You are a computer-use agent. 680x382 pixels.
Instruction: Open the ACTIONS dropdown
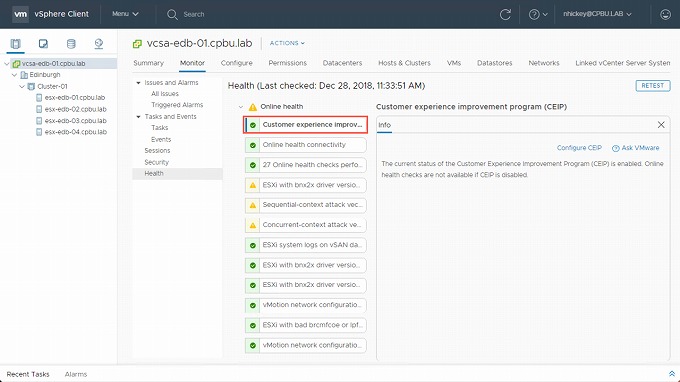click(x=287, y=43)
